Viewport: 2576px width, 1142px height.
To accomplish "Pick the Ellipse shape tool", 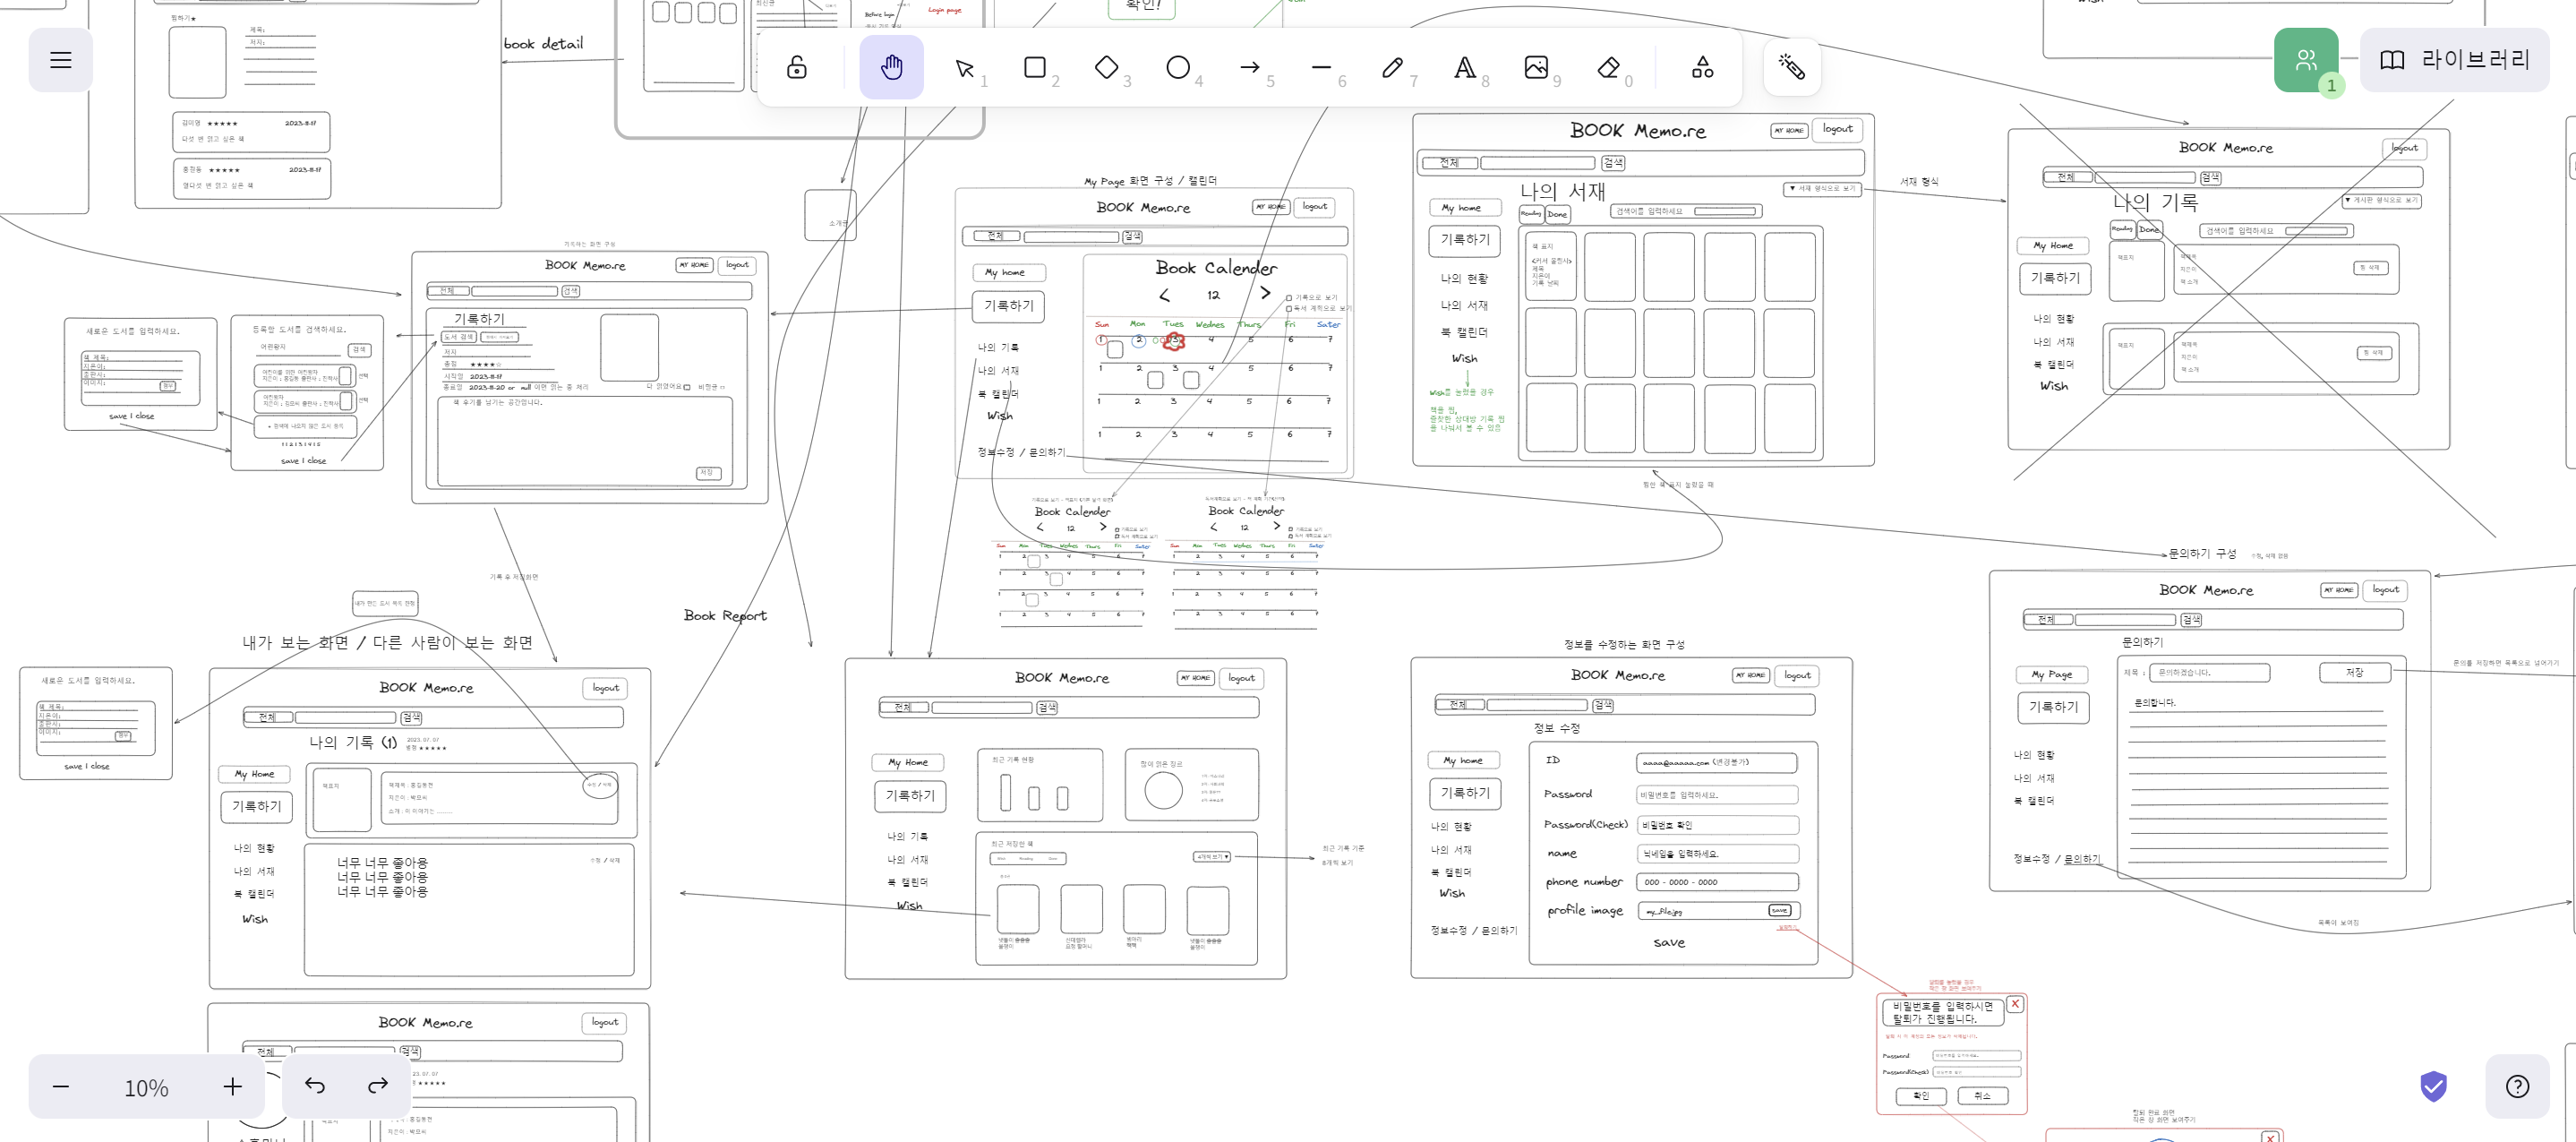I will (x=1178, y=67).
